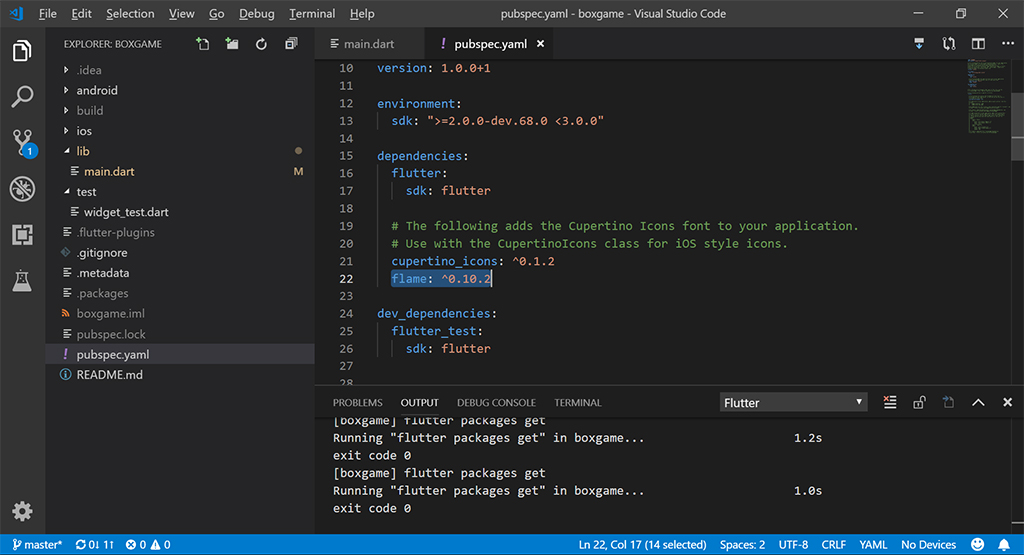Switch to the main.dart editor tab

(368, 44)
